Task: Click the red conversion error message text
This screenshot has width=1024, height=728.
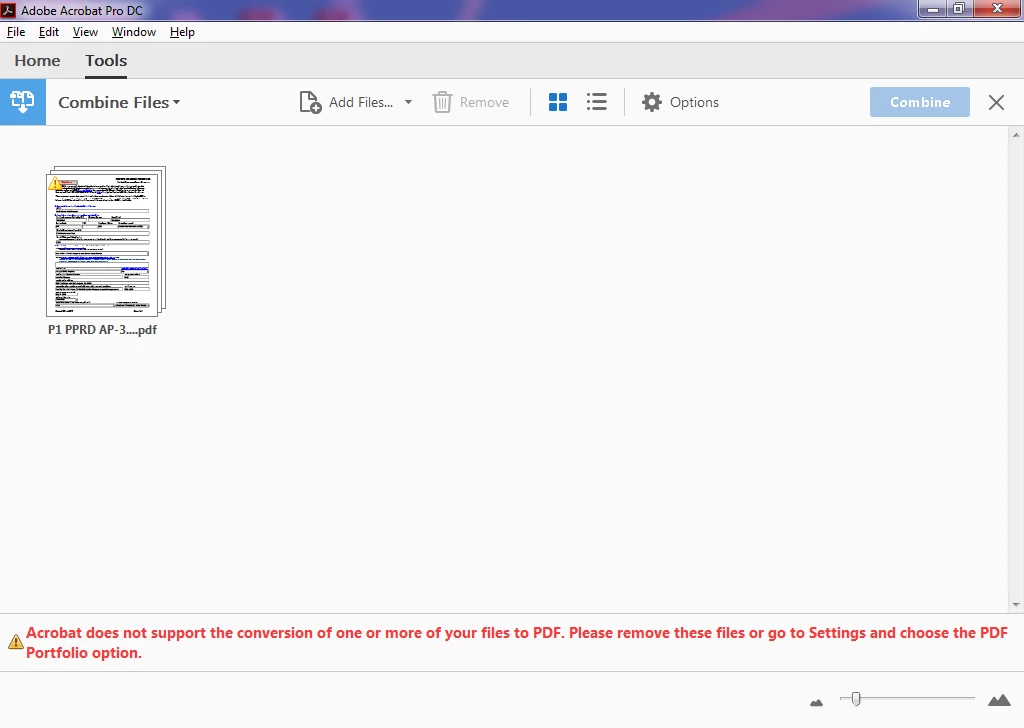Action: [x=517, y=642]
